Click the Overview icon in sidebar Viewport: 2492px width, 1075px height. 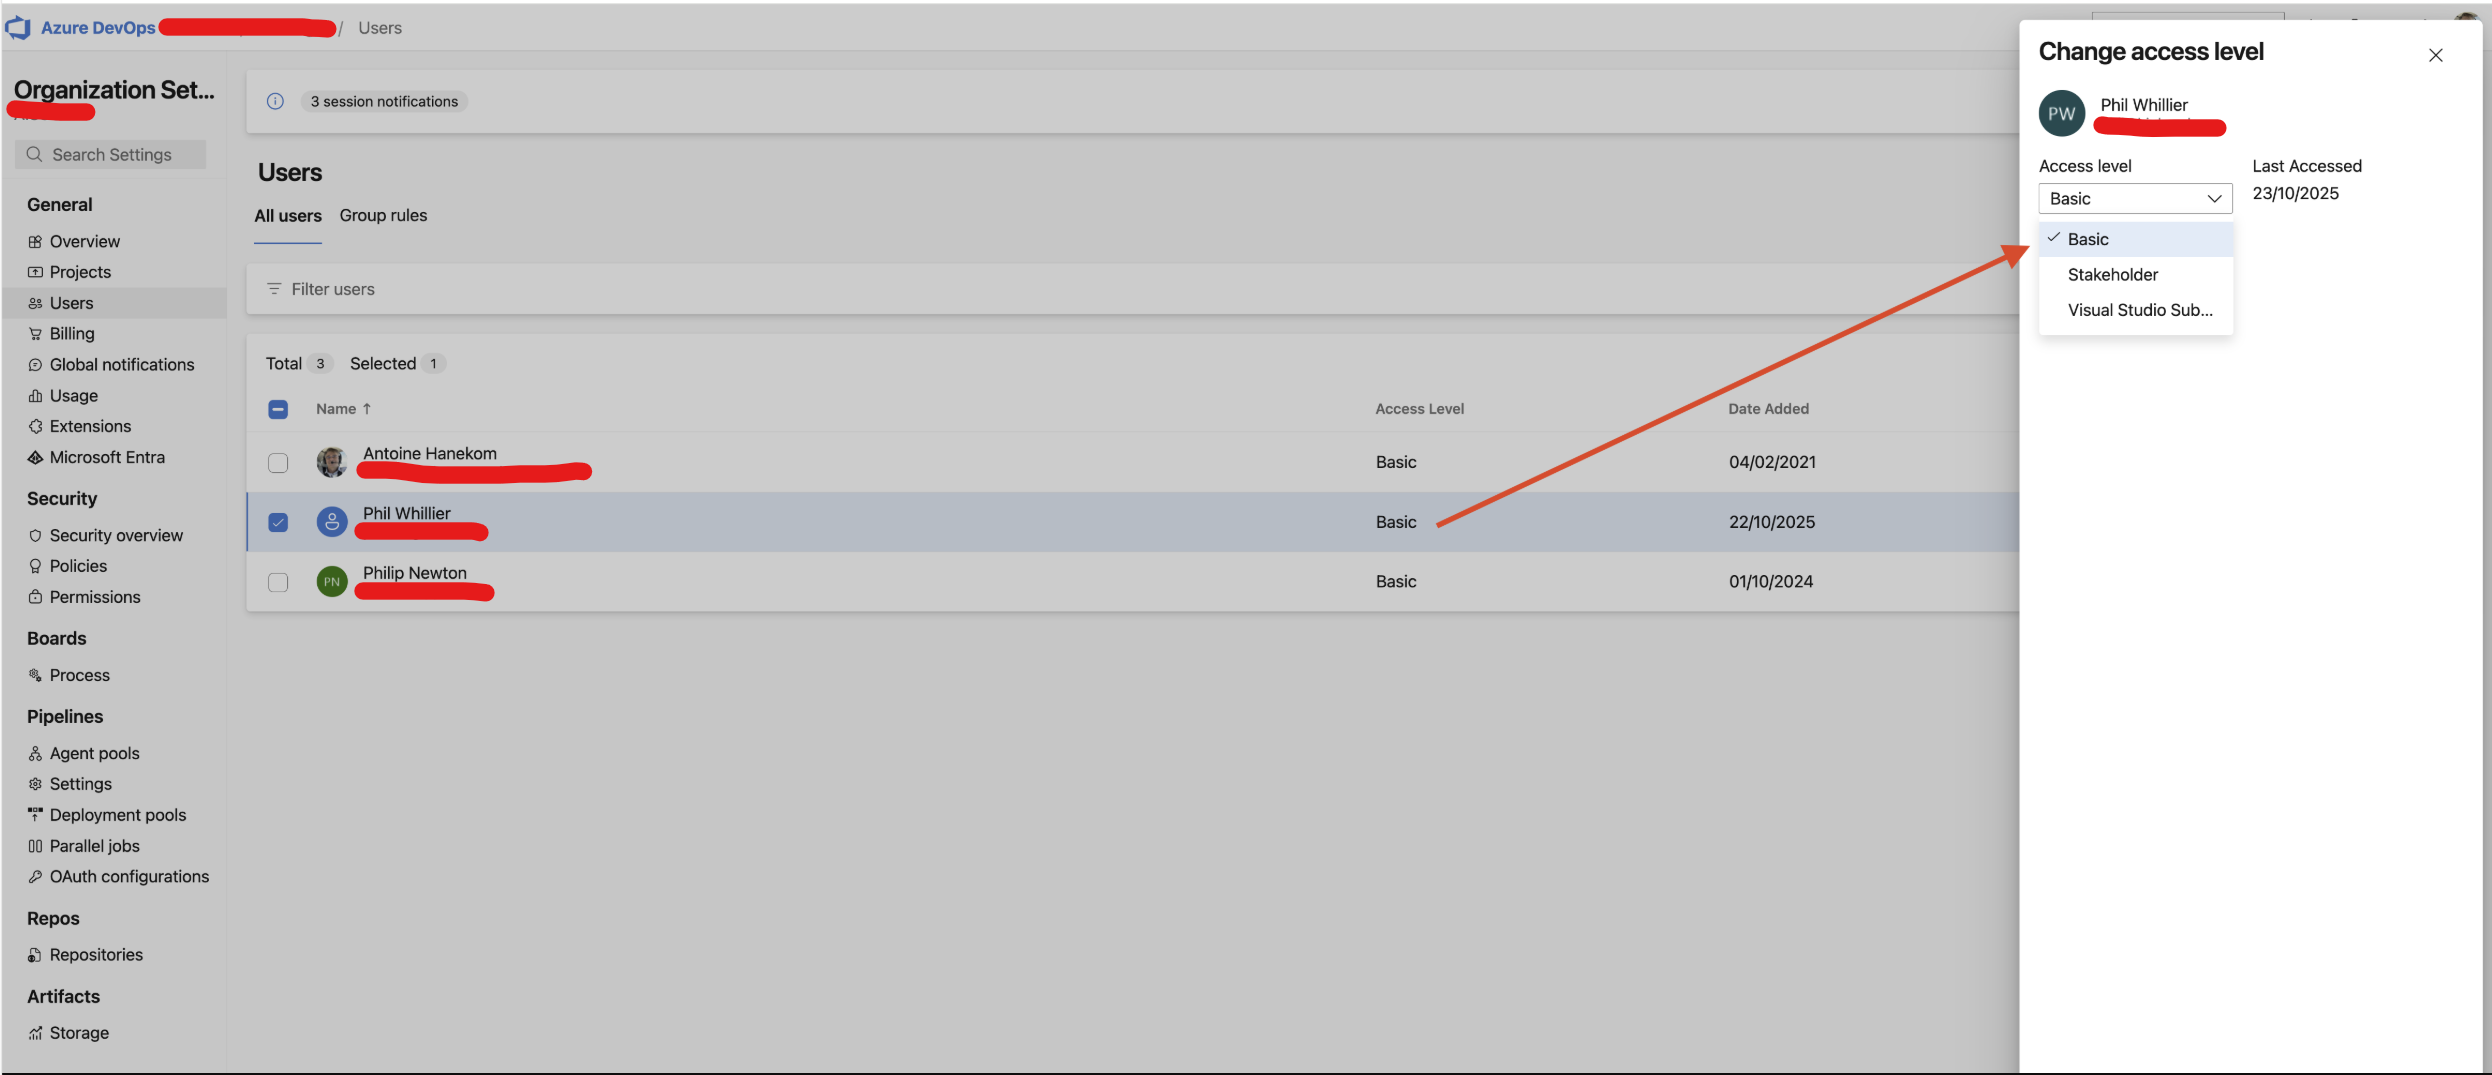click(35, 242)
